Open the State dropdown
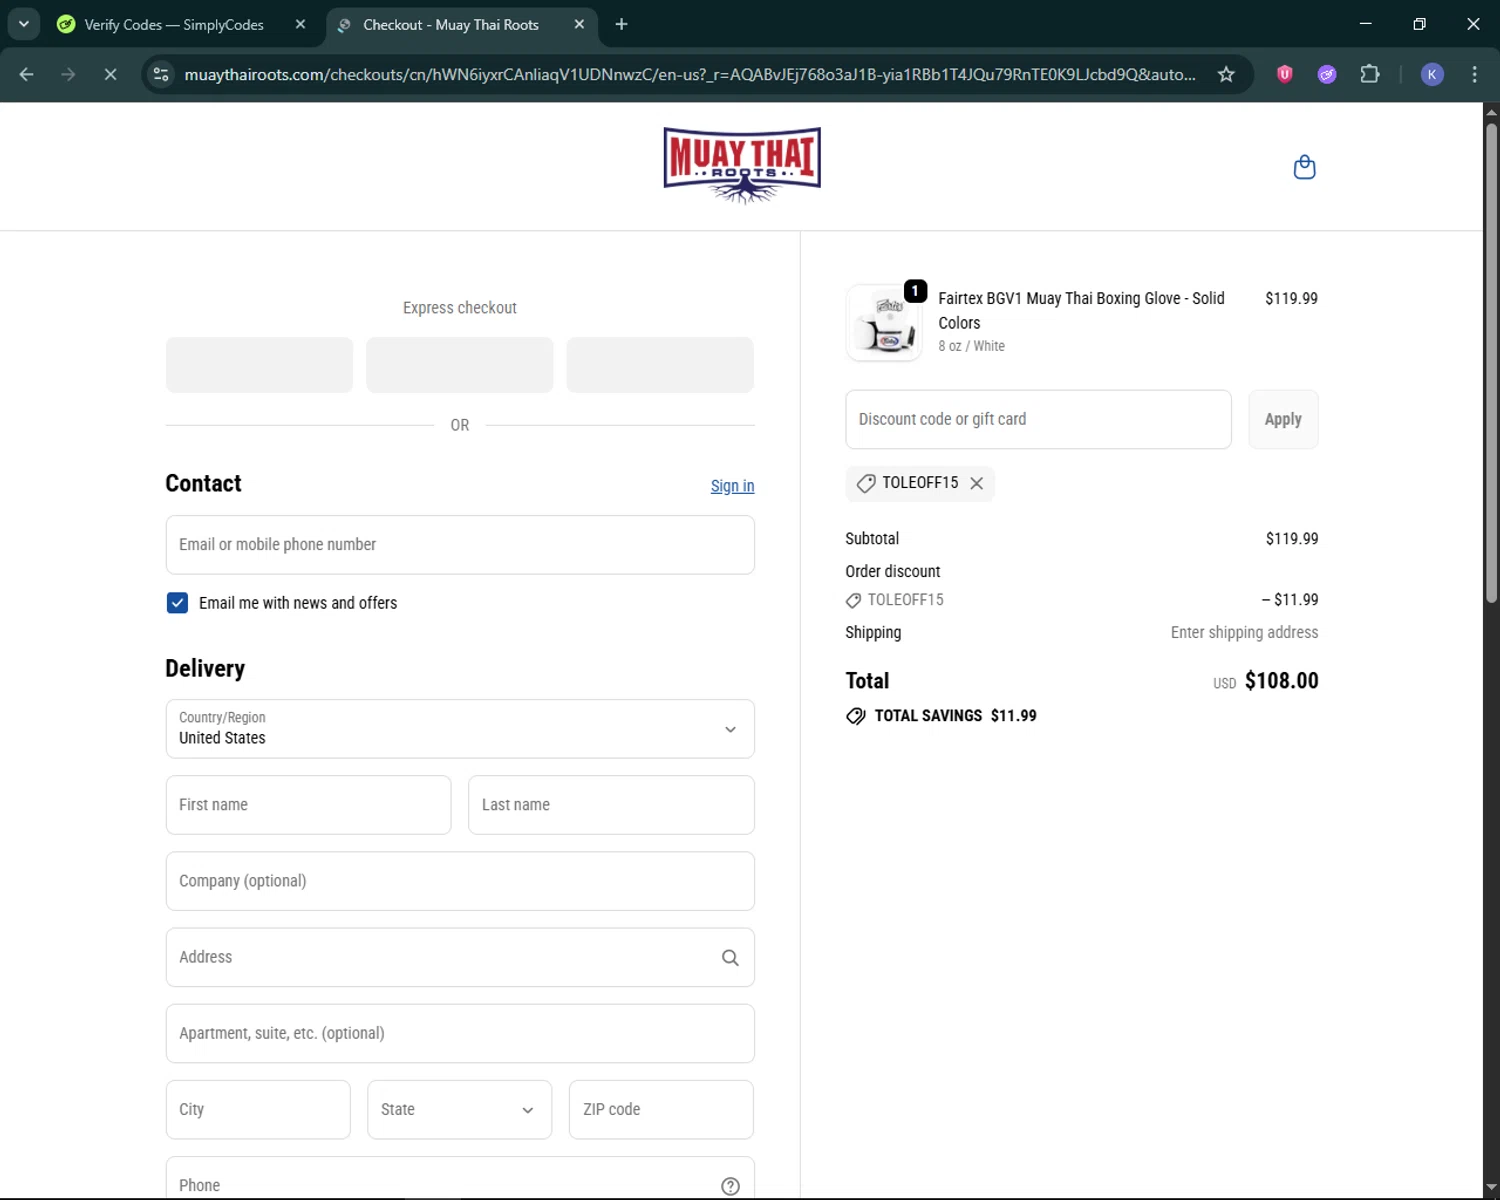Image resolution: width=1500 pixels, height=1200 pixels. [x=459, y=1110]
